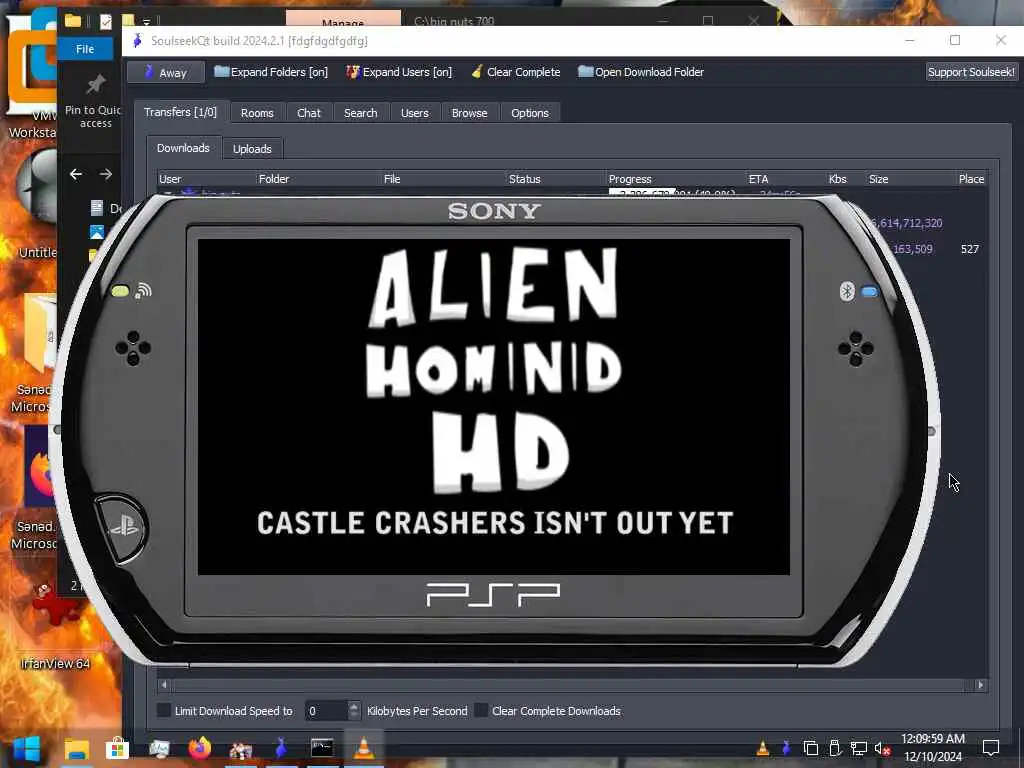Enable Limit Download Speed to checkbox
This screenshot has width=1024, height=768.
(x=165, y=711)
